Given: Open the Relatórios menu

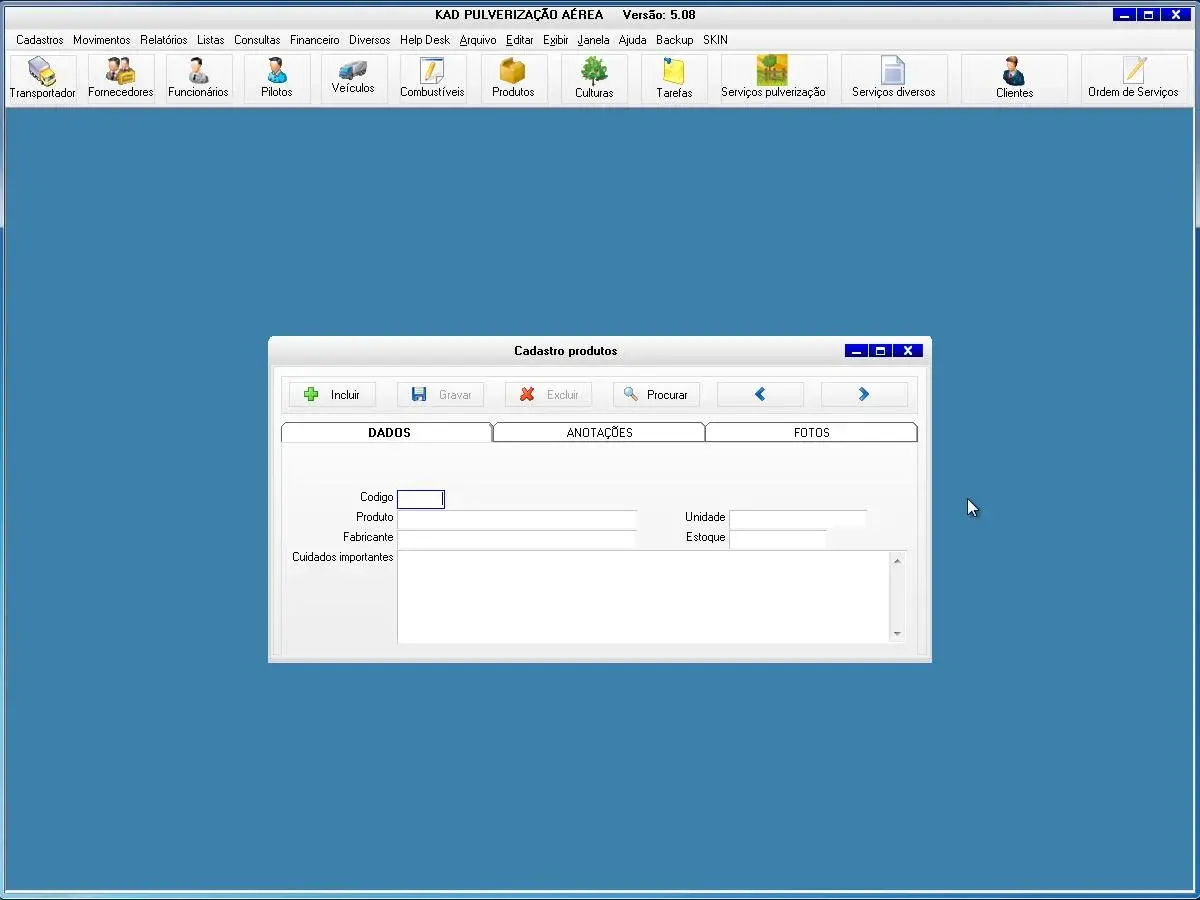Looking at the screenshot, I should [x=164, y=40].
